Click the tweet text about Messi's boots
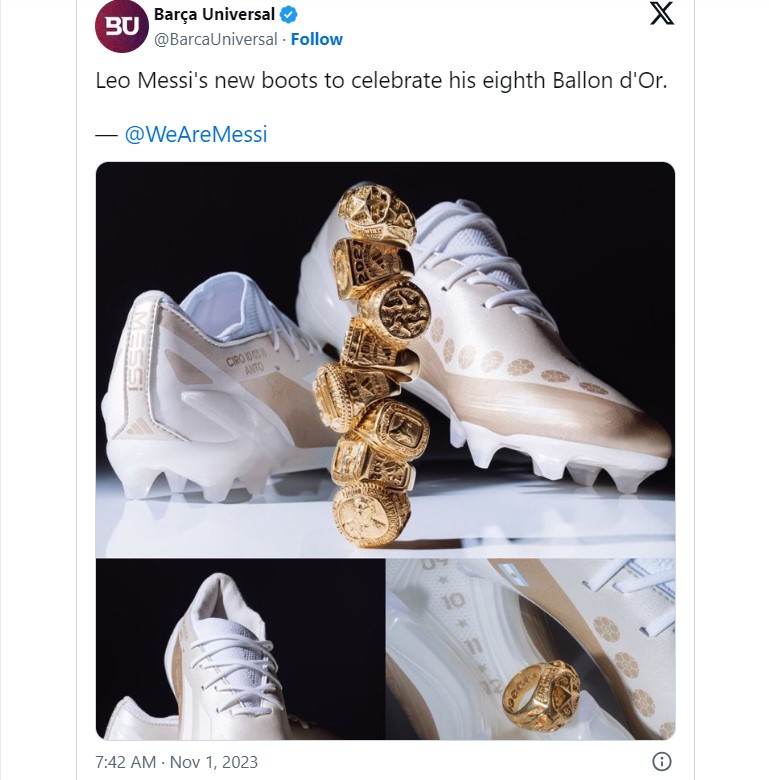Viewport: 769px width, 780px height. [x=381, y=80]
